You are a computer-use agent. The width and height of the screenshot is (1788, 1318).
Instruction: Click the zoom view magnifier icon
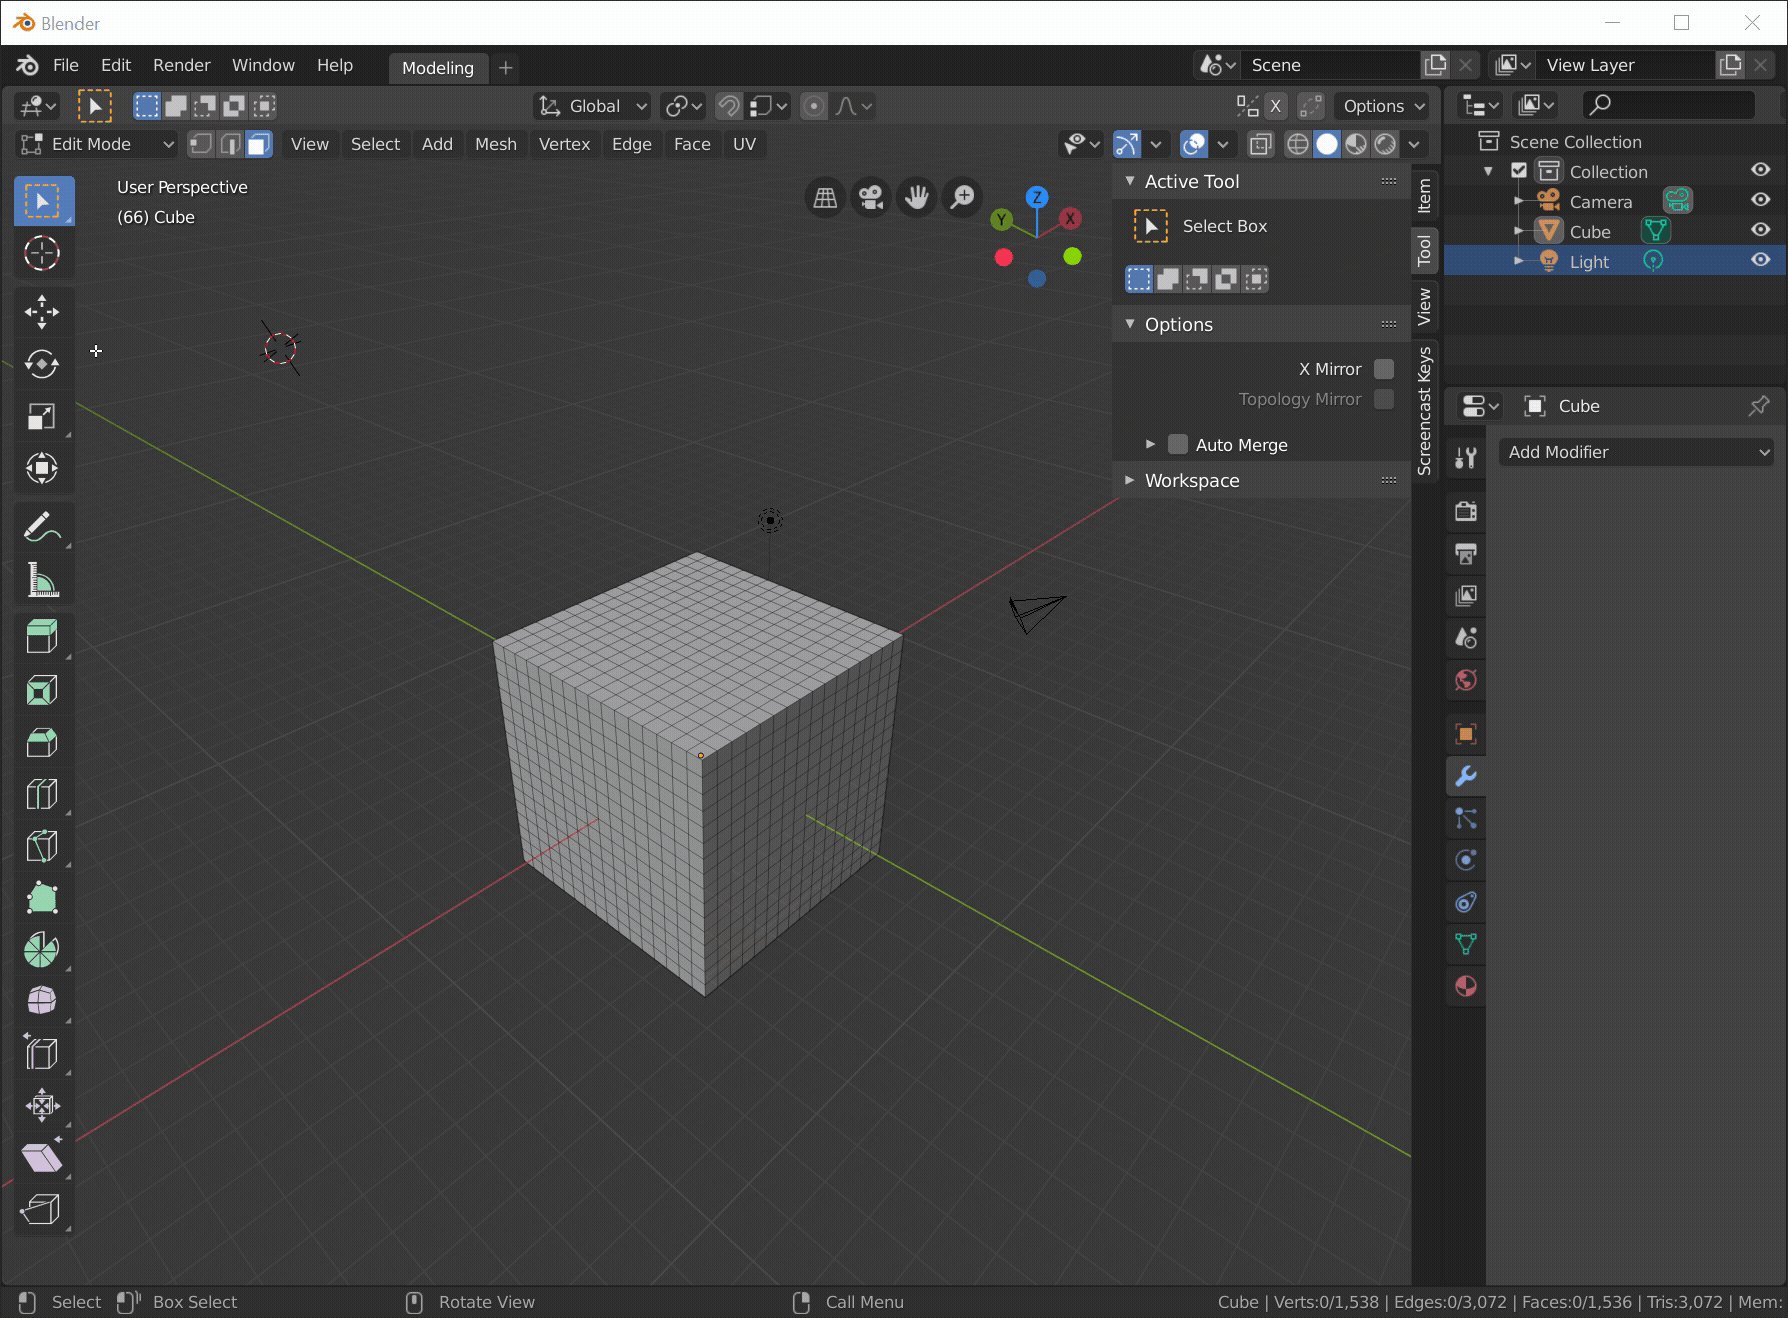(962, 198)
